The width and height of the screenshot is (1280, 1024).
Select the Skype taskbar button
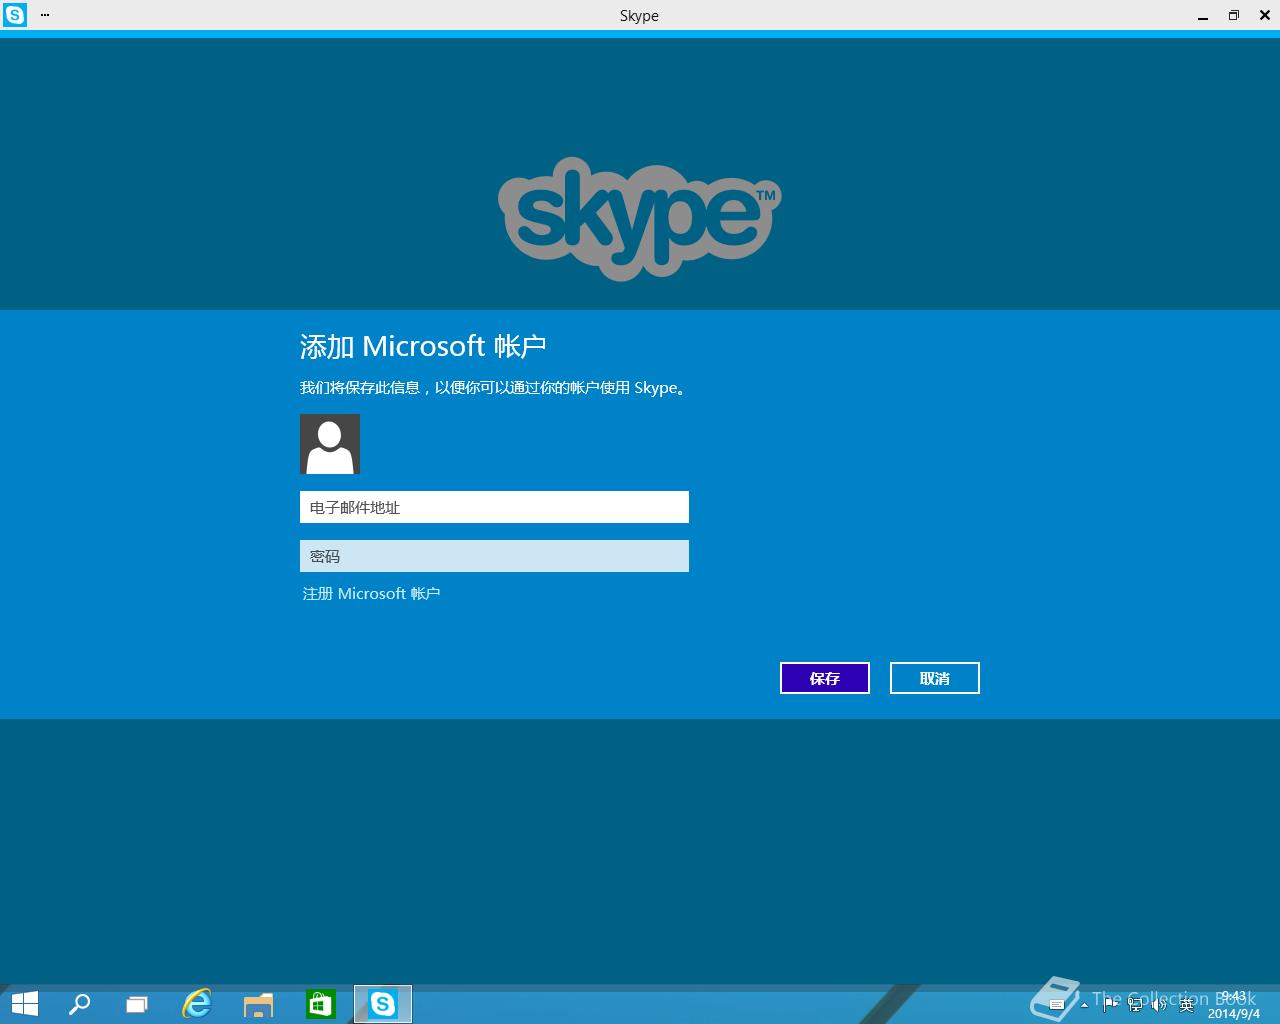[x=383, y=1004]
